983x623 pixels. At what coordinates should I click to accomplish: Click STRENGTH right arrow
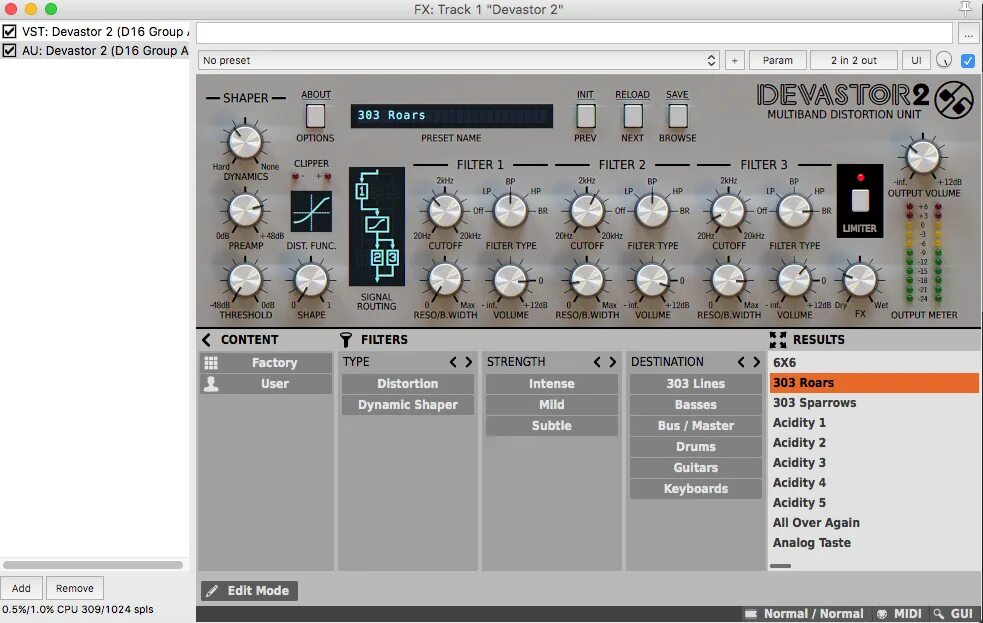pos(612,362)
